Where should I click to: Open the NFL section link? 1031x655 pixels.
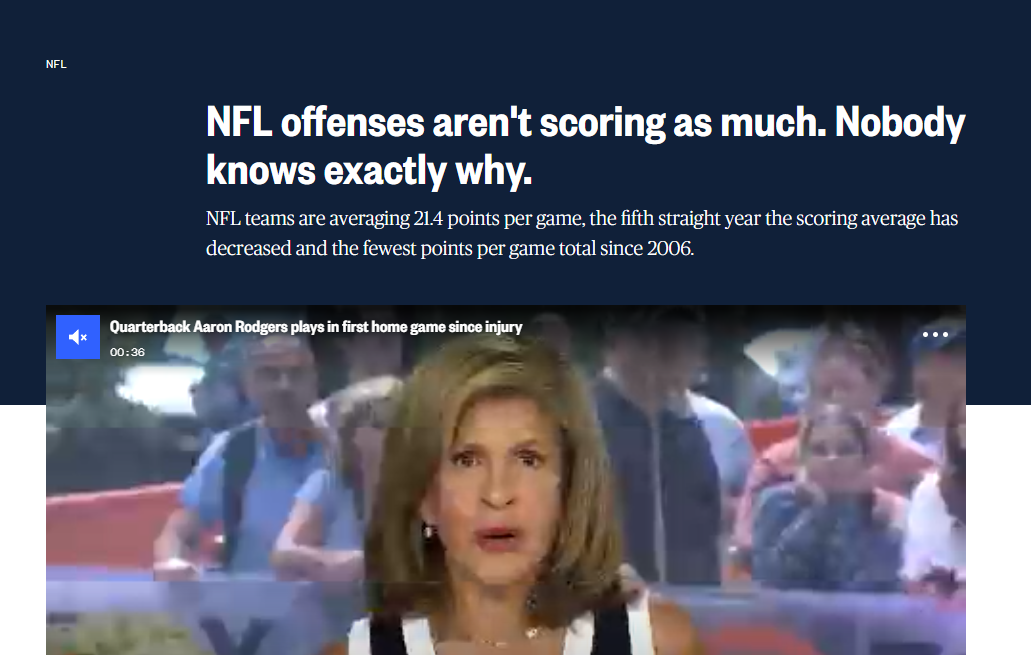click(x=57, y=64)
